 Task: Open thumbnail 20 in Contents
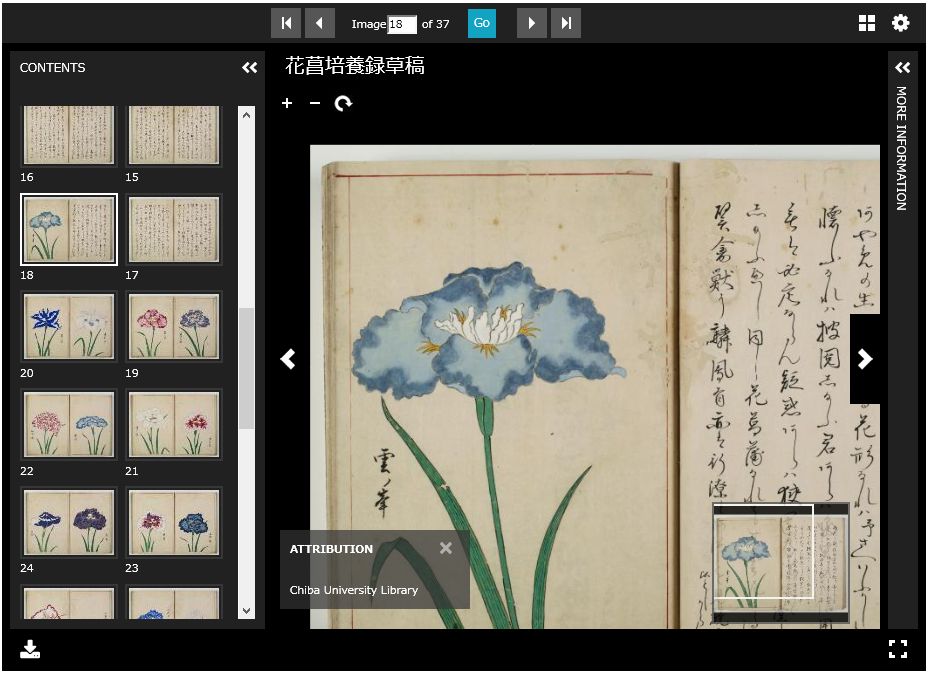tap(69, 327)
